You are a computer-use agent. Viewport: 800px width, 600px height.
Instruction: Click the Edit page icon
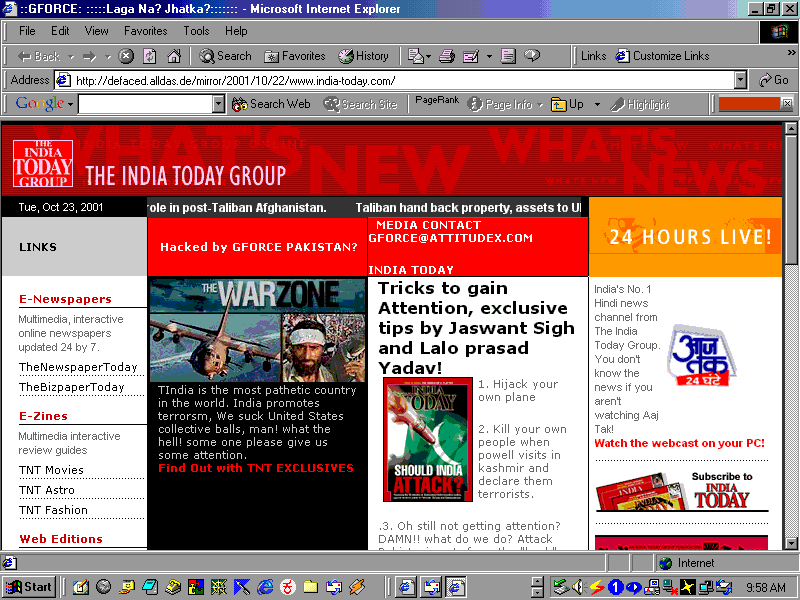470,56
